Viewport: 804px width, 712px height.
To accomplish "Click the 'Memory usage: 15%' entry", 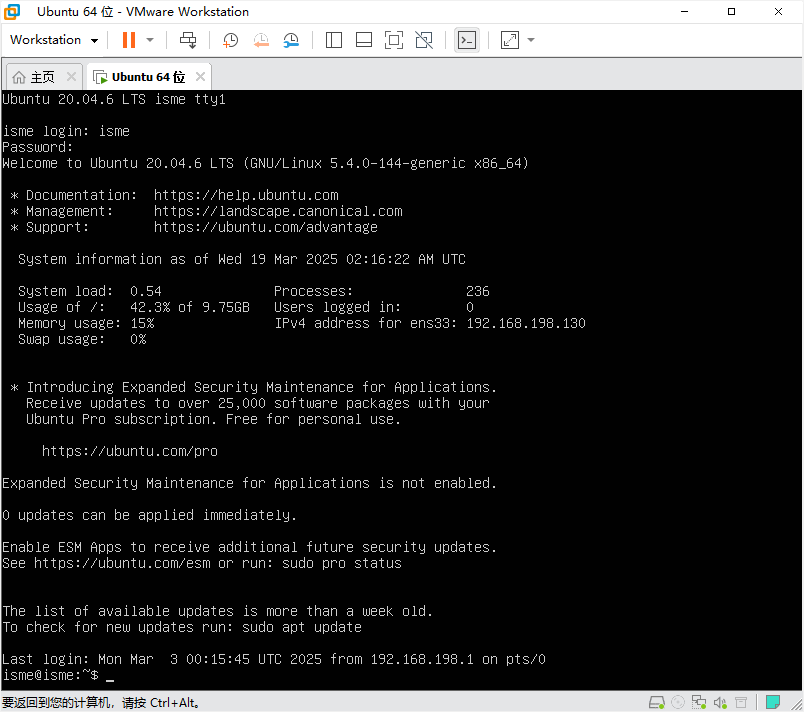I will pyautogui.click(x=86, y=323).
